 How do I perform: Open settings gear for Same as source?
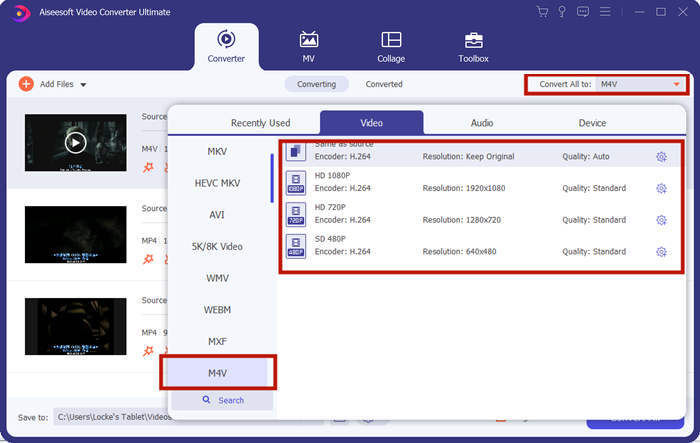[661, 157]
